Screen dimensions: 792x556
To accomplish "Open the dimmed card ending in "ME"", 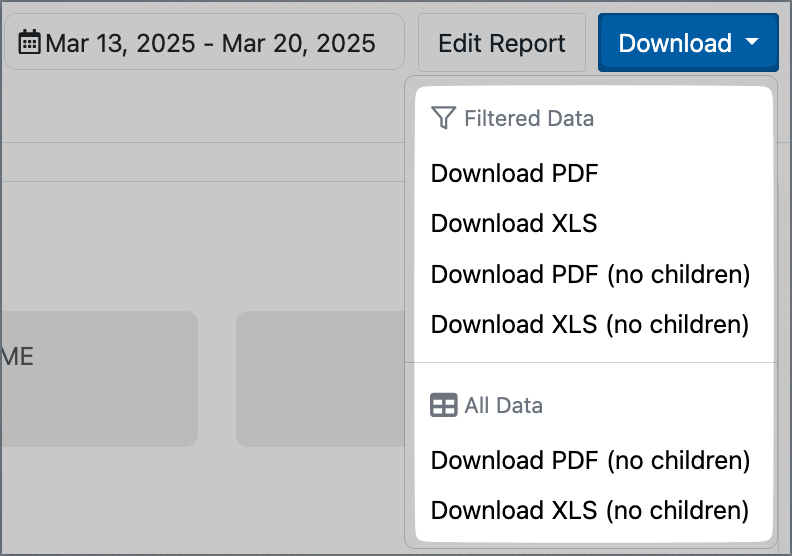I will click(x=98, y=379).
